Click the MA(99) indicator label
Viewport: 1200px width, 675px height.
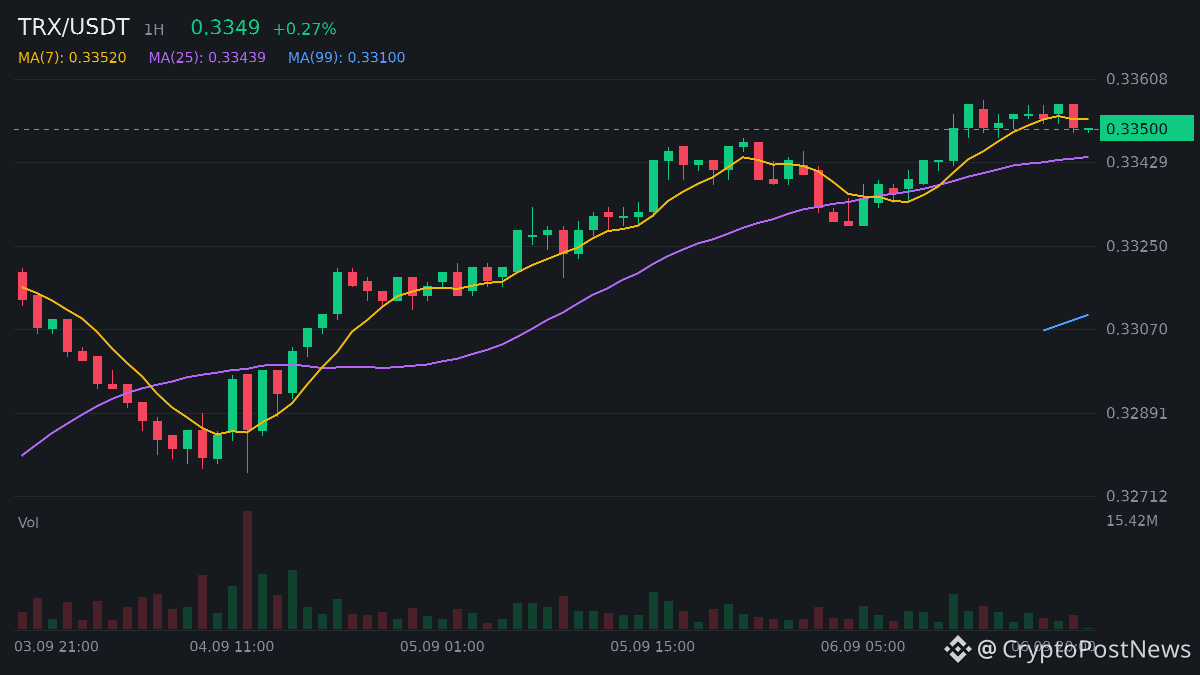(347, 58)
